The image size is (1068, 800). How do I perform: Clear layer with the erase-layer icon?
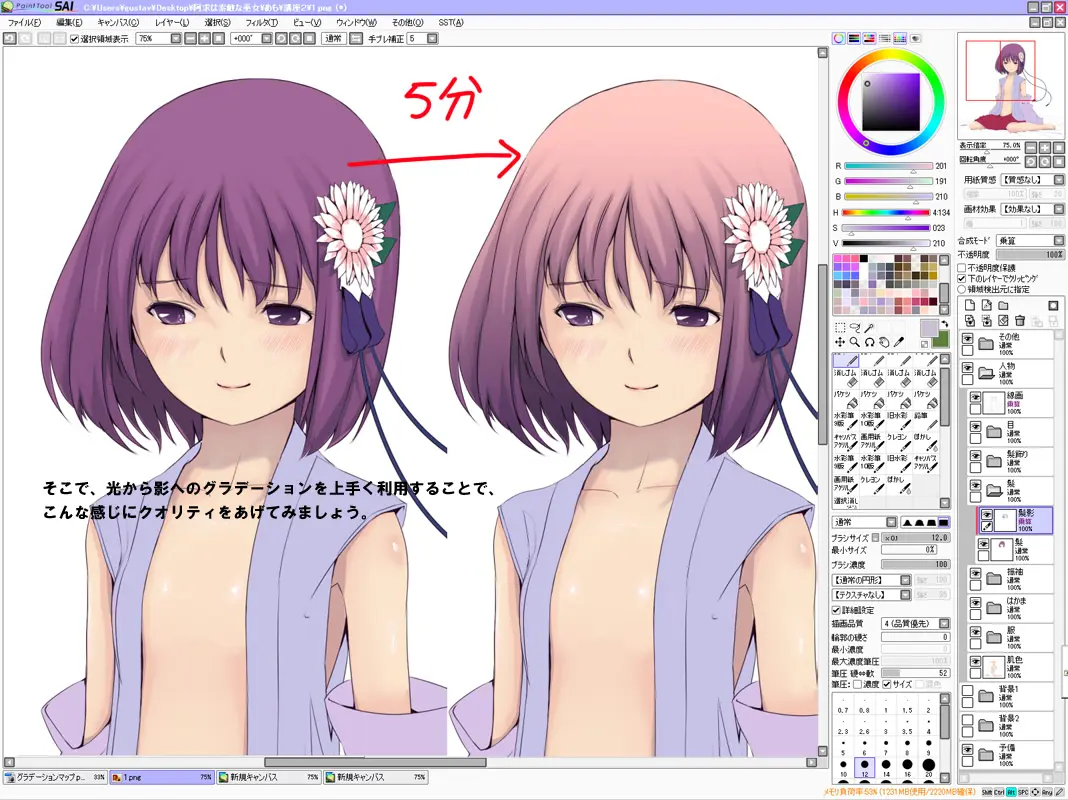coord(1003,321)
